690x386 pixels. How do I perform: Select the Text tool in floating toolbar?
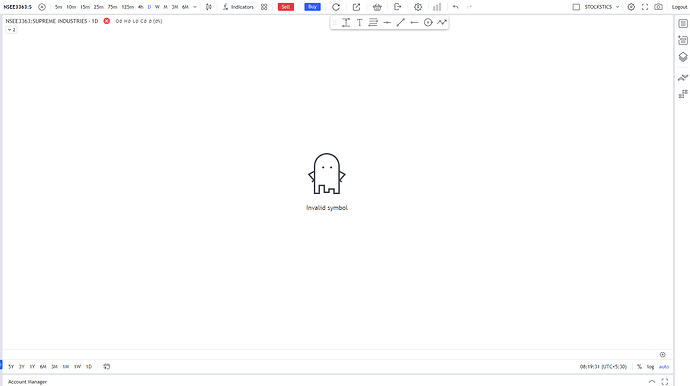[x=360, y=22]
